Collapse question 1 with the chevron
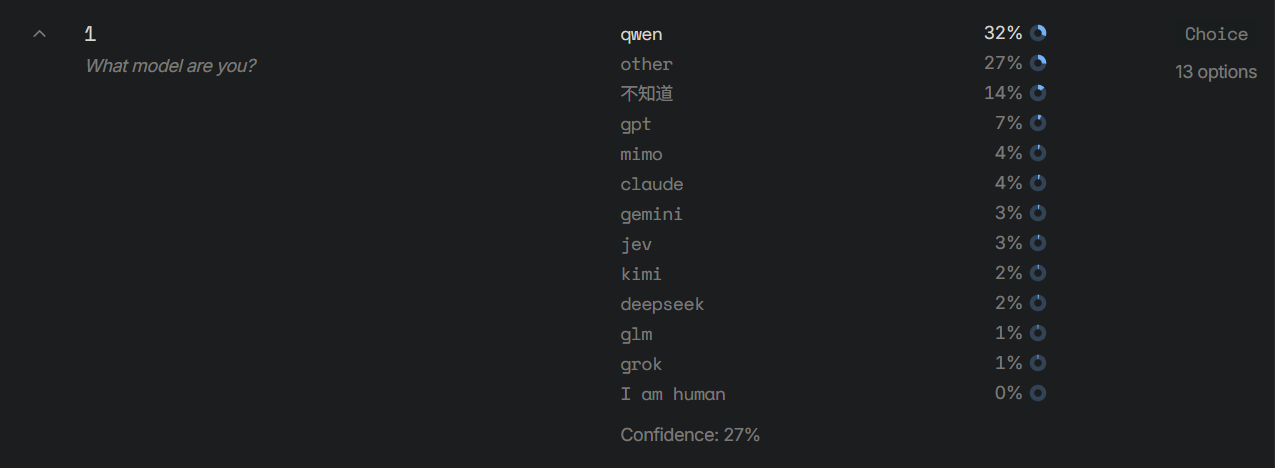The image size is (1275, 468). pyautogui.click(x=39, y=34)
